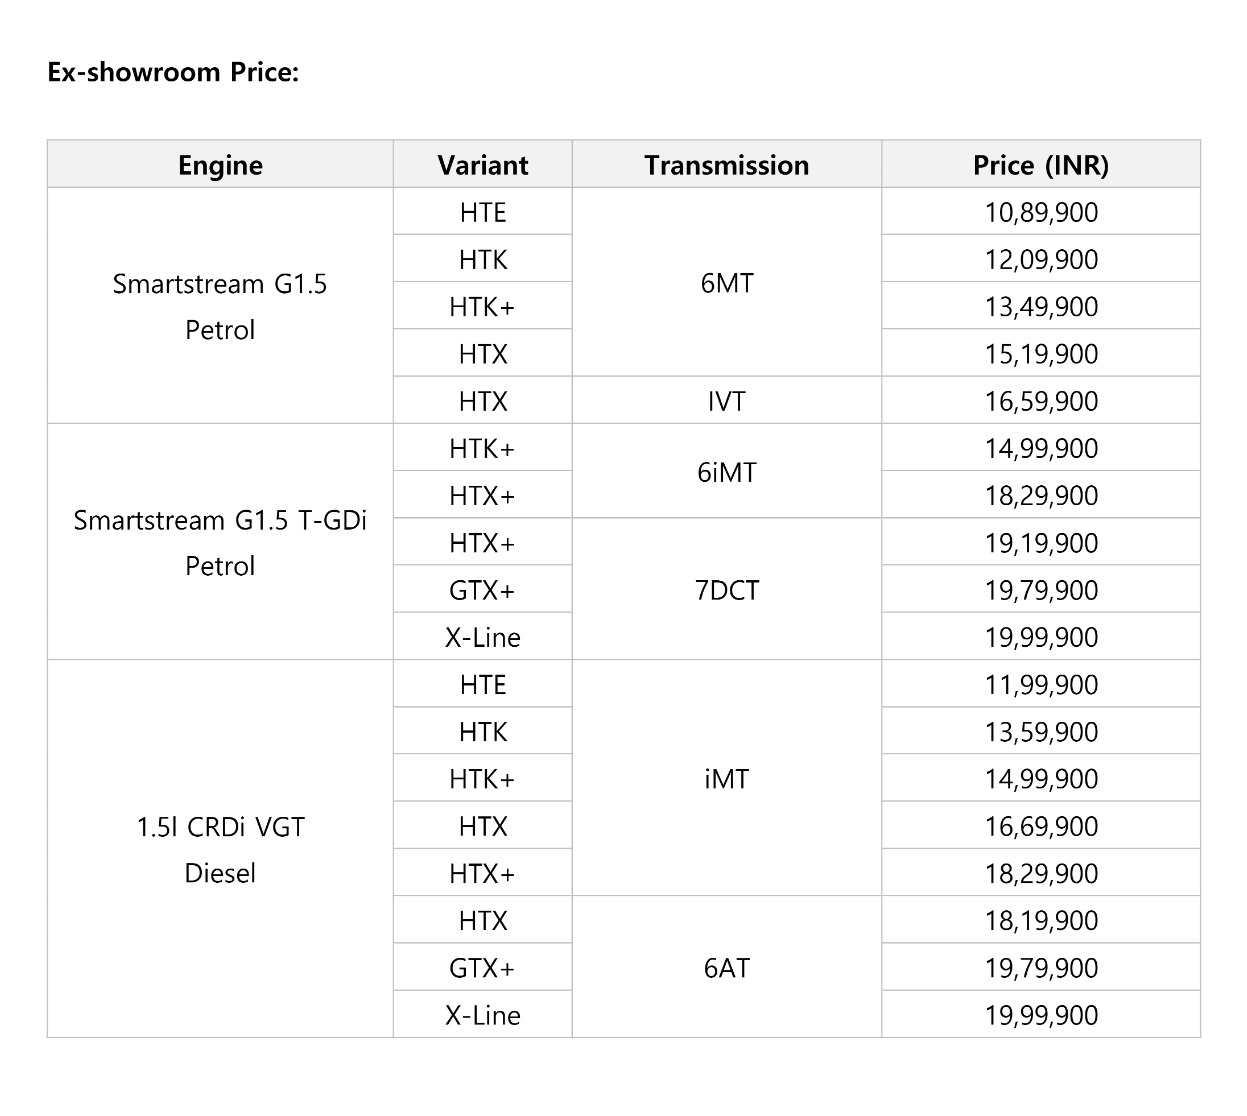Click the Engine column header

point(220,165)
